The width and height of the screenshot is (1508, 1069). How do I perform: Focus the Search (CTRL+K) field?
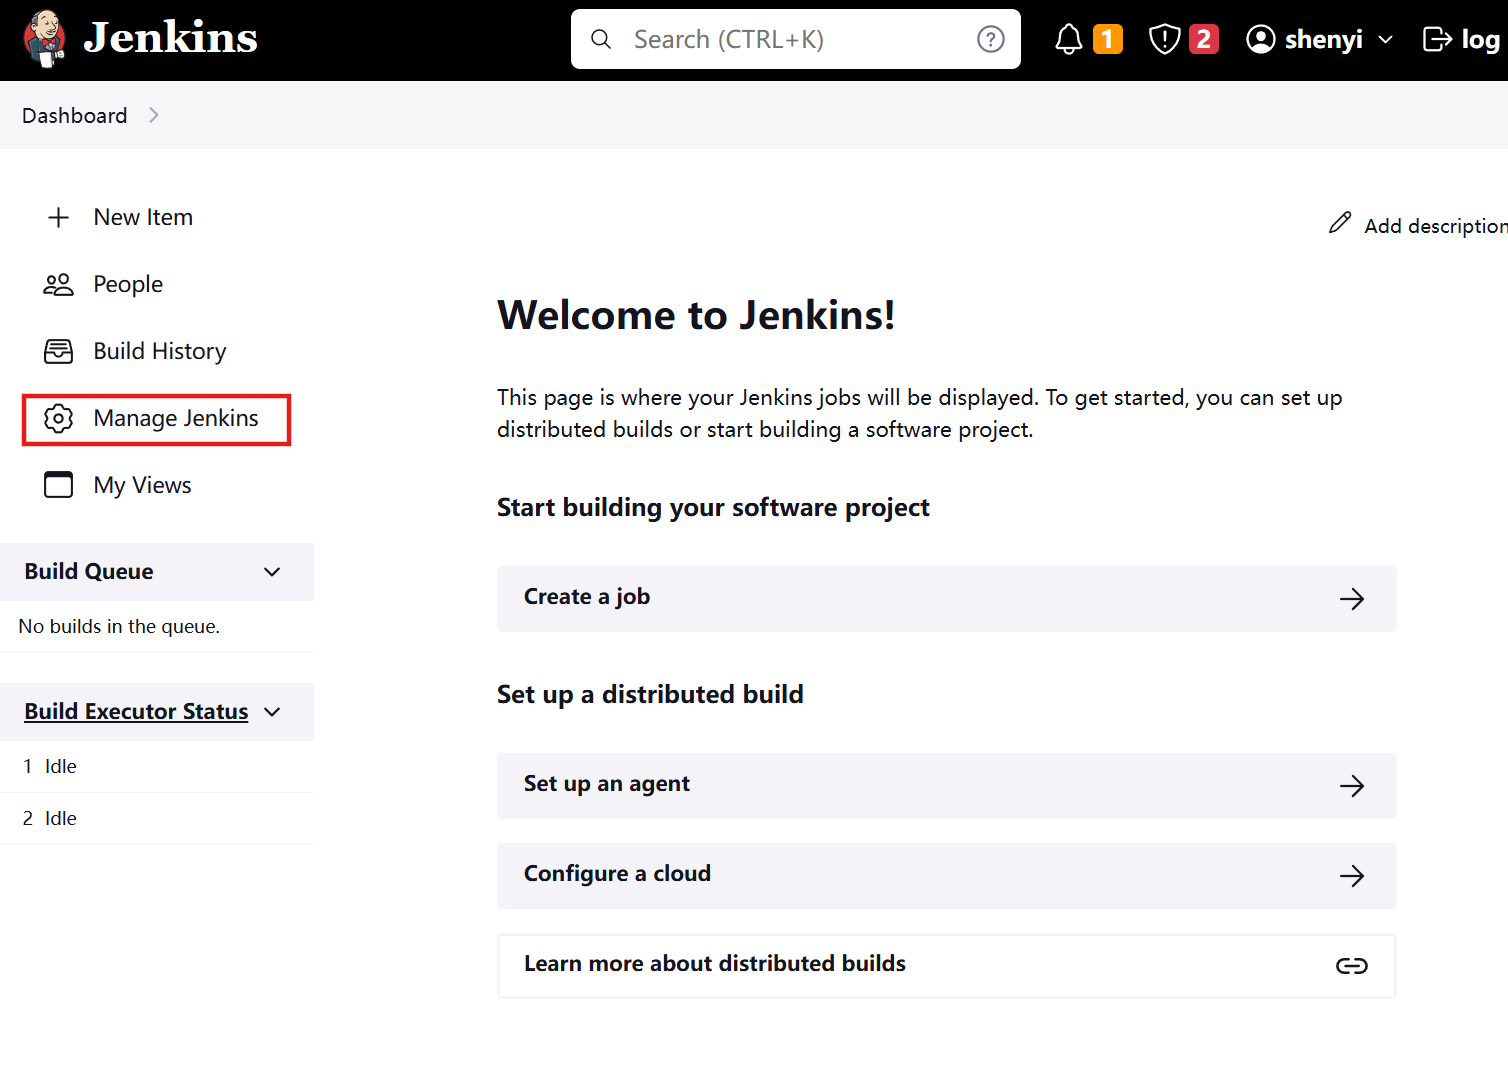tap(796, 39)
